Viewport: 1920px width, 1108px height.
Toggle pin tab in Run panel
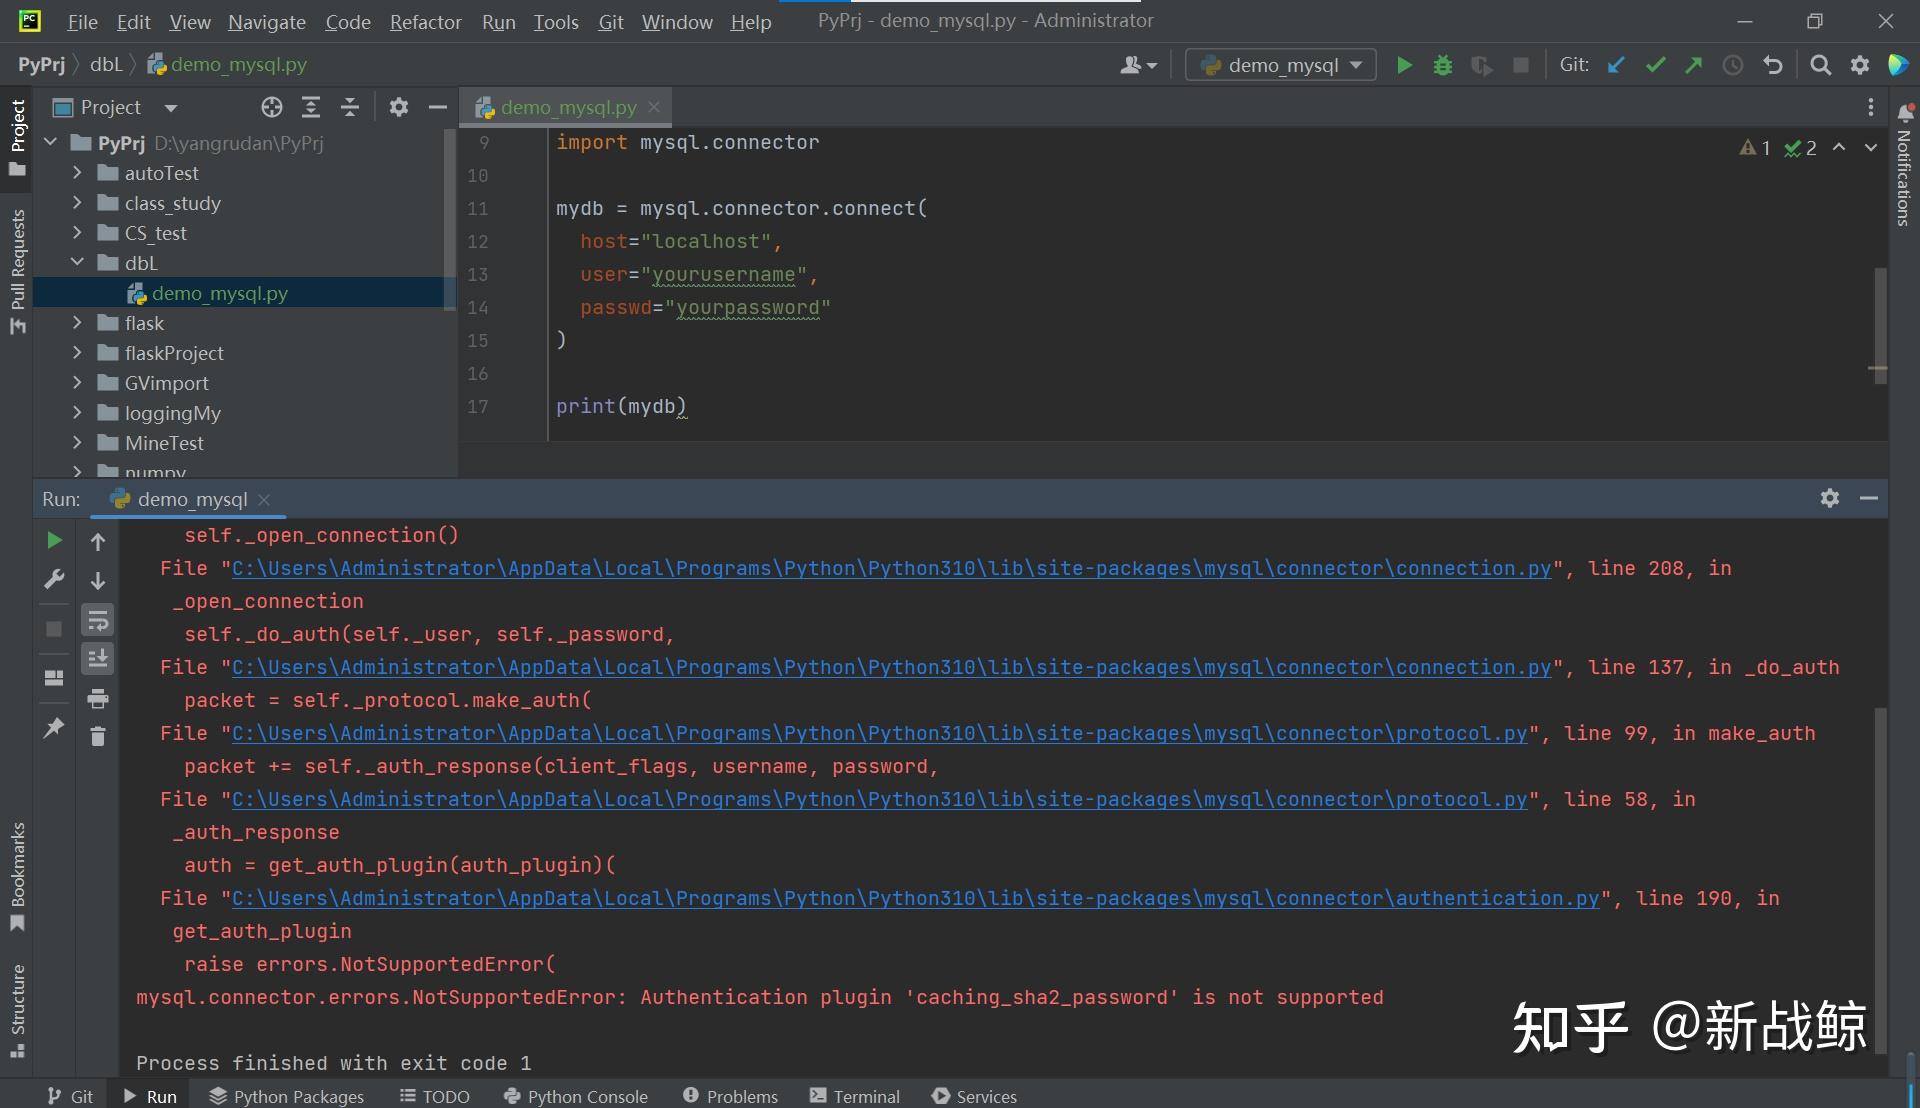point(54,727)
